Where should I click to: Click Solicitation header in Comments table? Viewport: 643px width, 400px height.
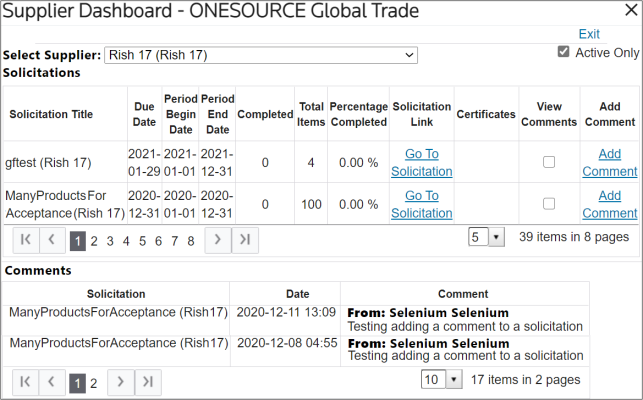[x=116, y=294]
